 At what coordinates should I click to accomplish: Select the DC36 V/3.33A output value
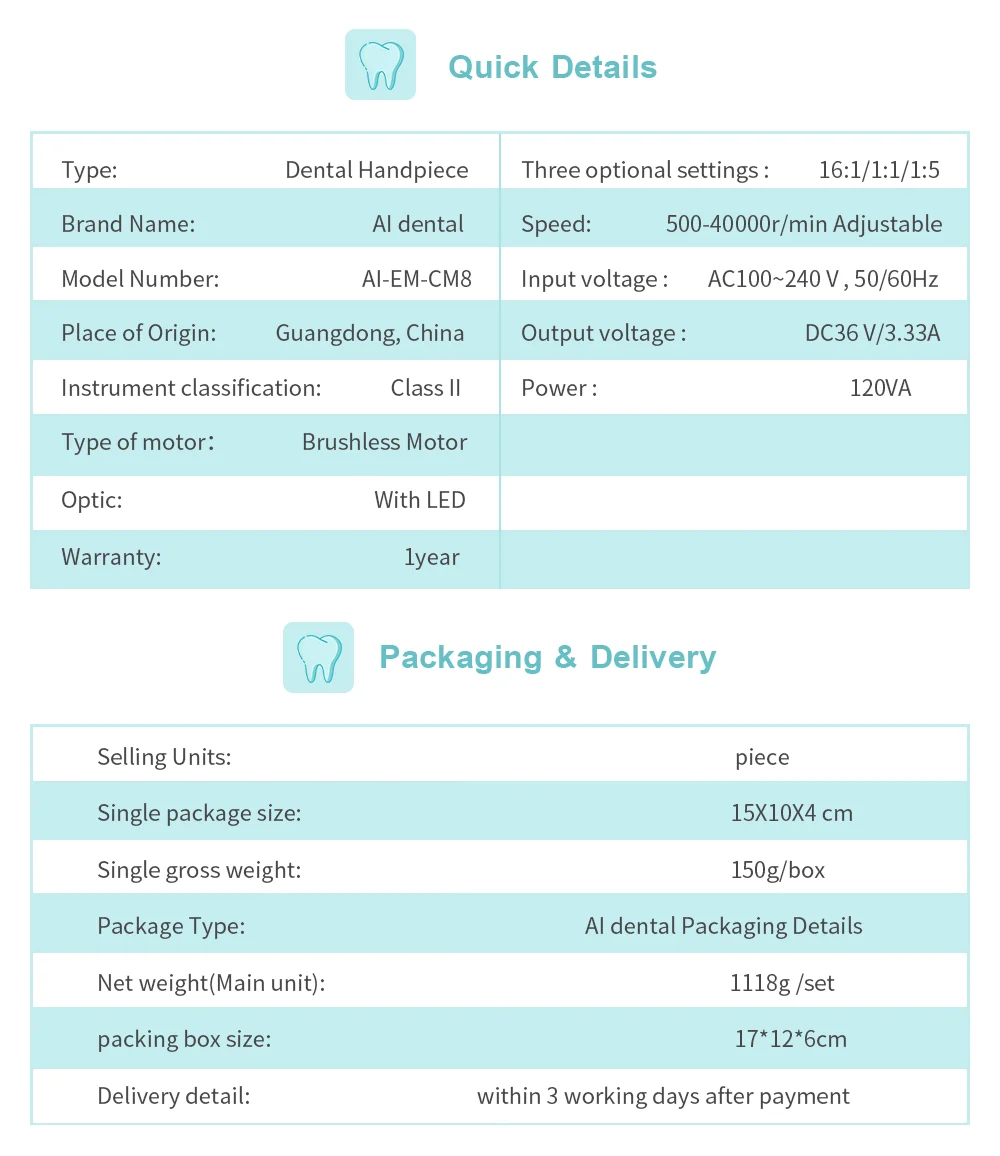click(872, 333)
